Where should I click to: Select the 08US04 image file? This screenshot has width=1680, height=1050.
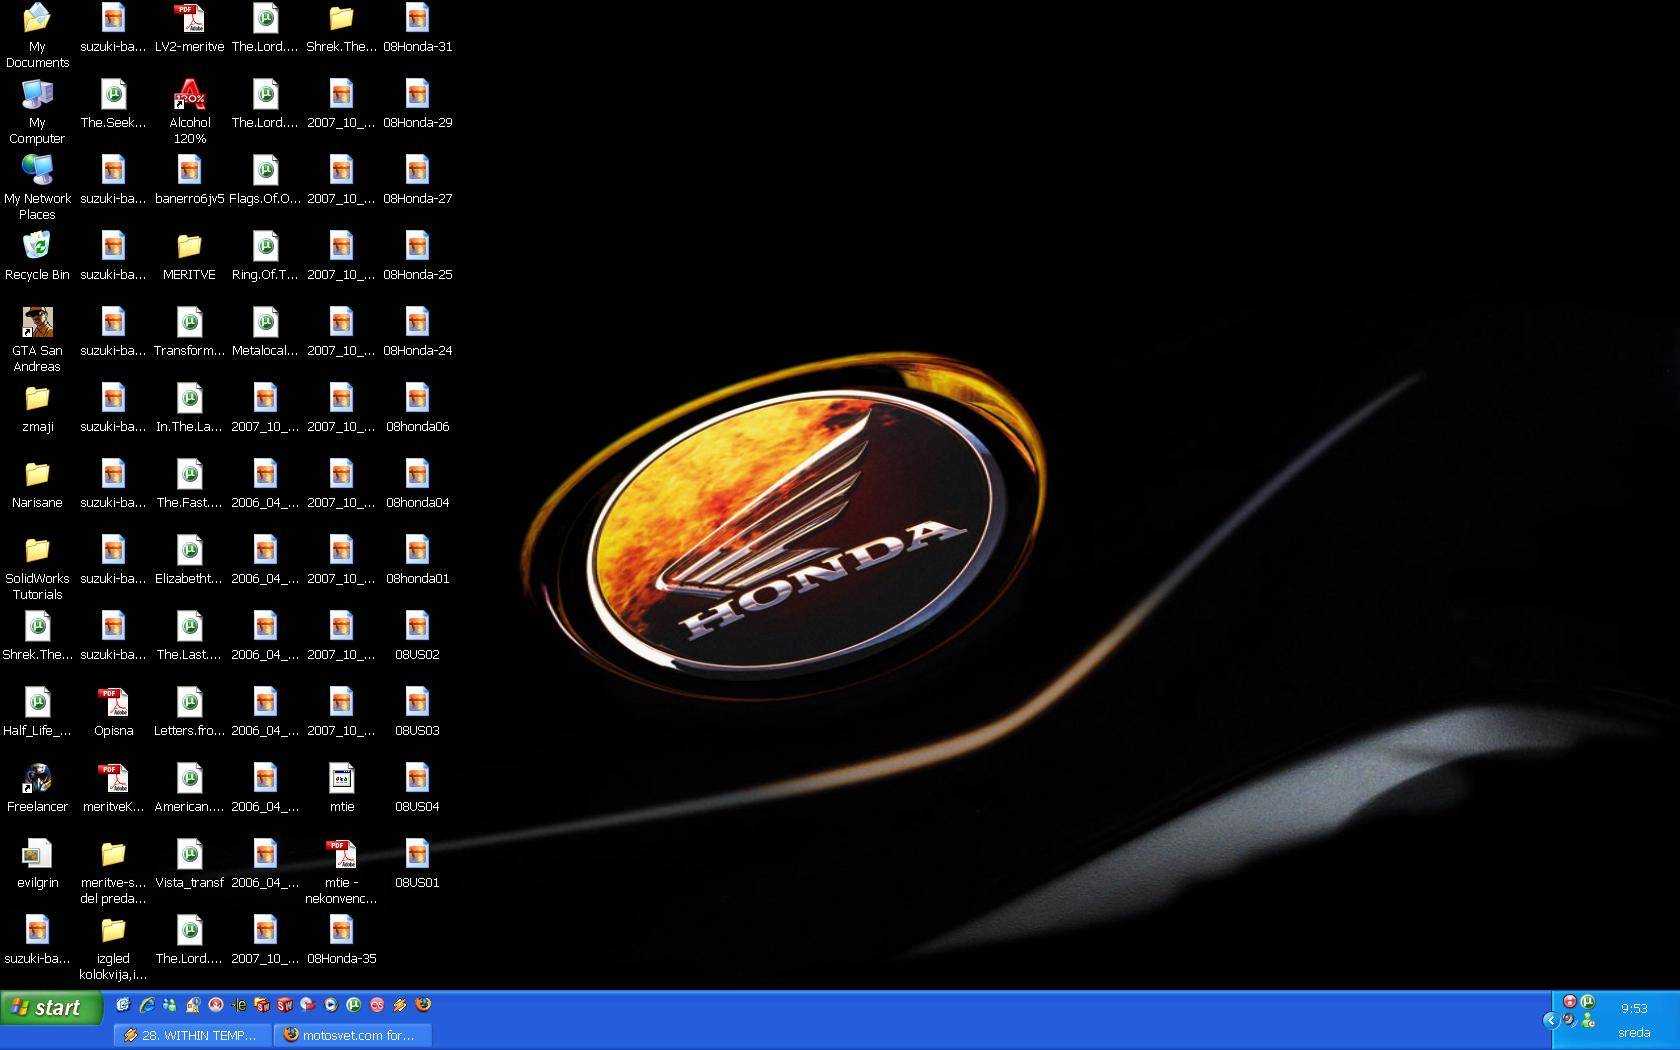[x=417, y=788]
